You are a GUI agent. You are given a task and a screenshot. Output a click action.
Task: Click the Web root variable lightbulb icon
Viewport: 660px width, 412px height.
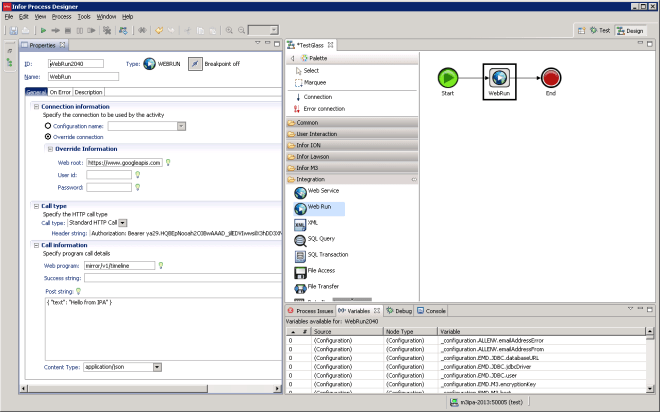[167, 161]
